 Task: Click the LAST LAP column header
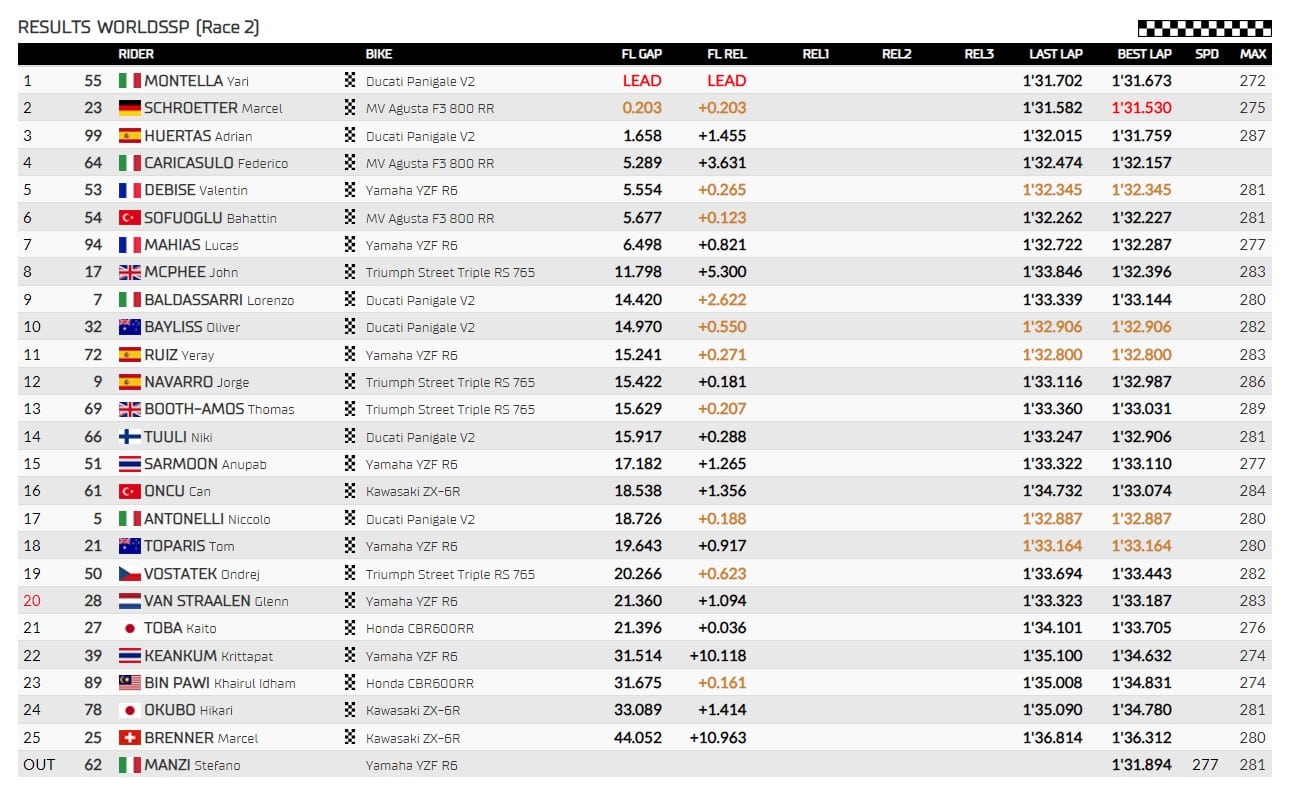point(1056,54)
